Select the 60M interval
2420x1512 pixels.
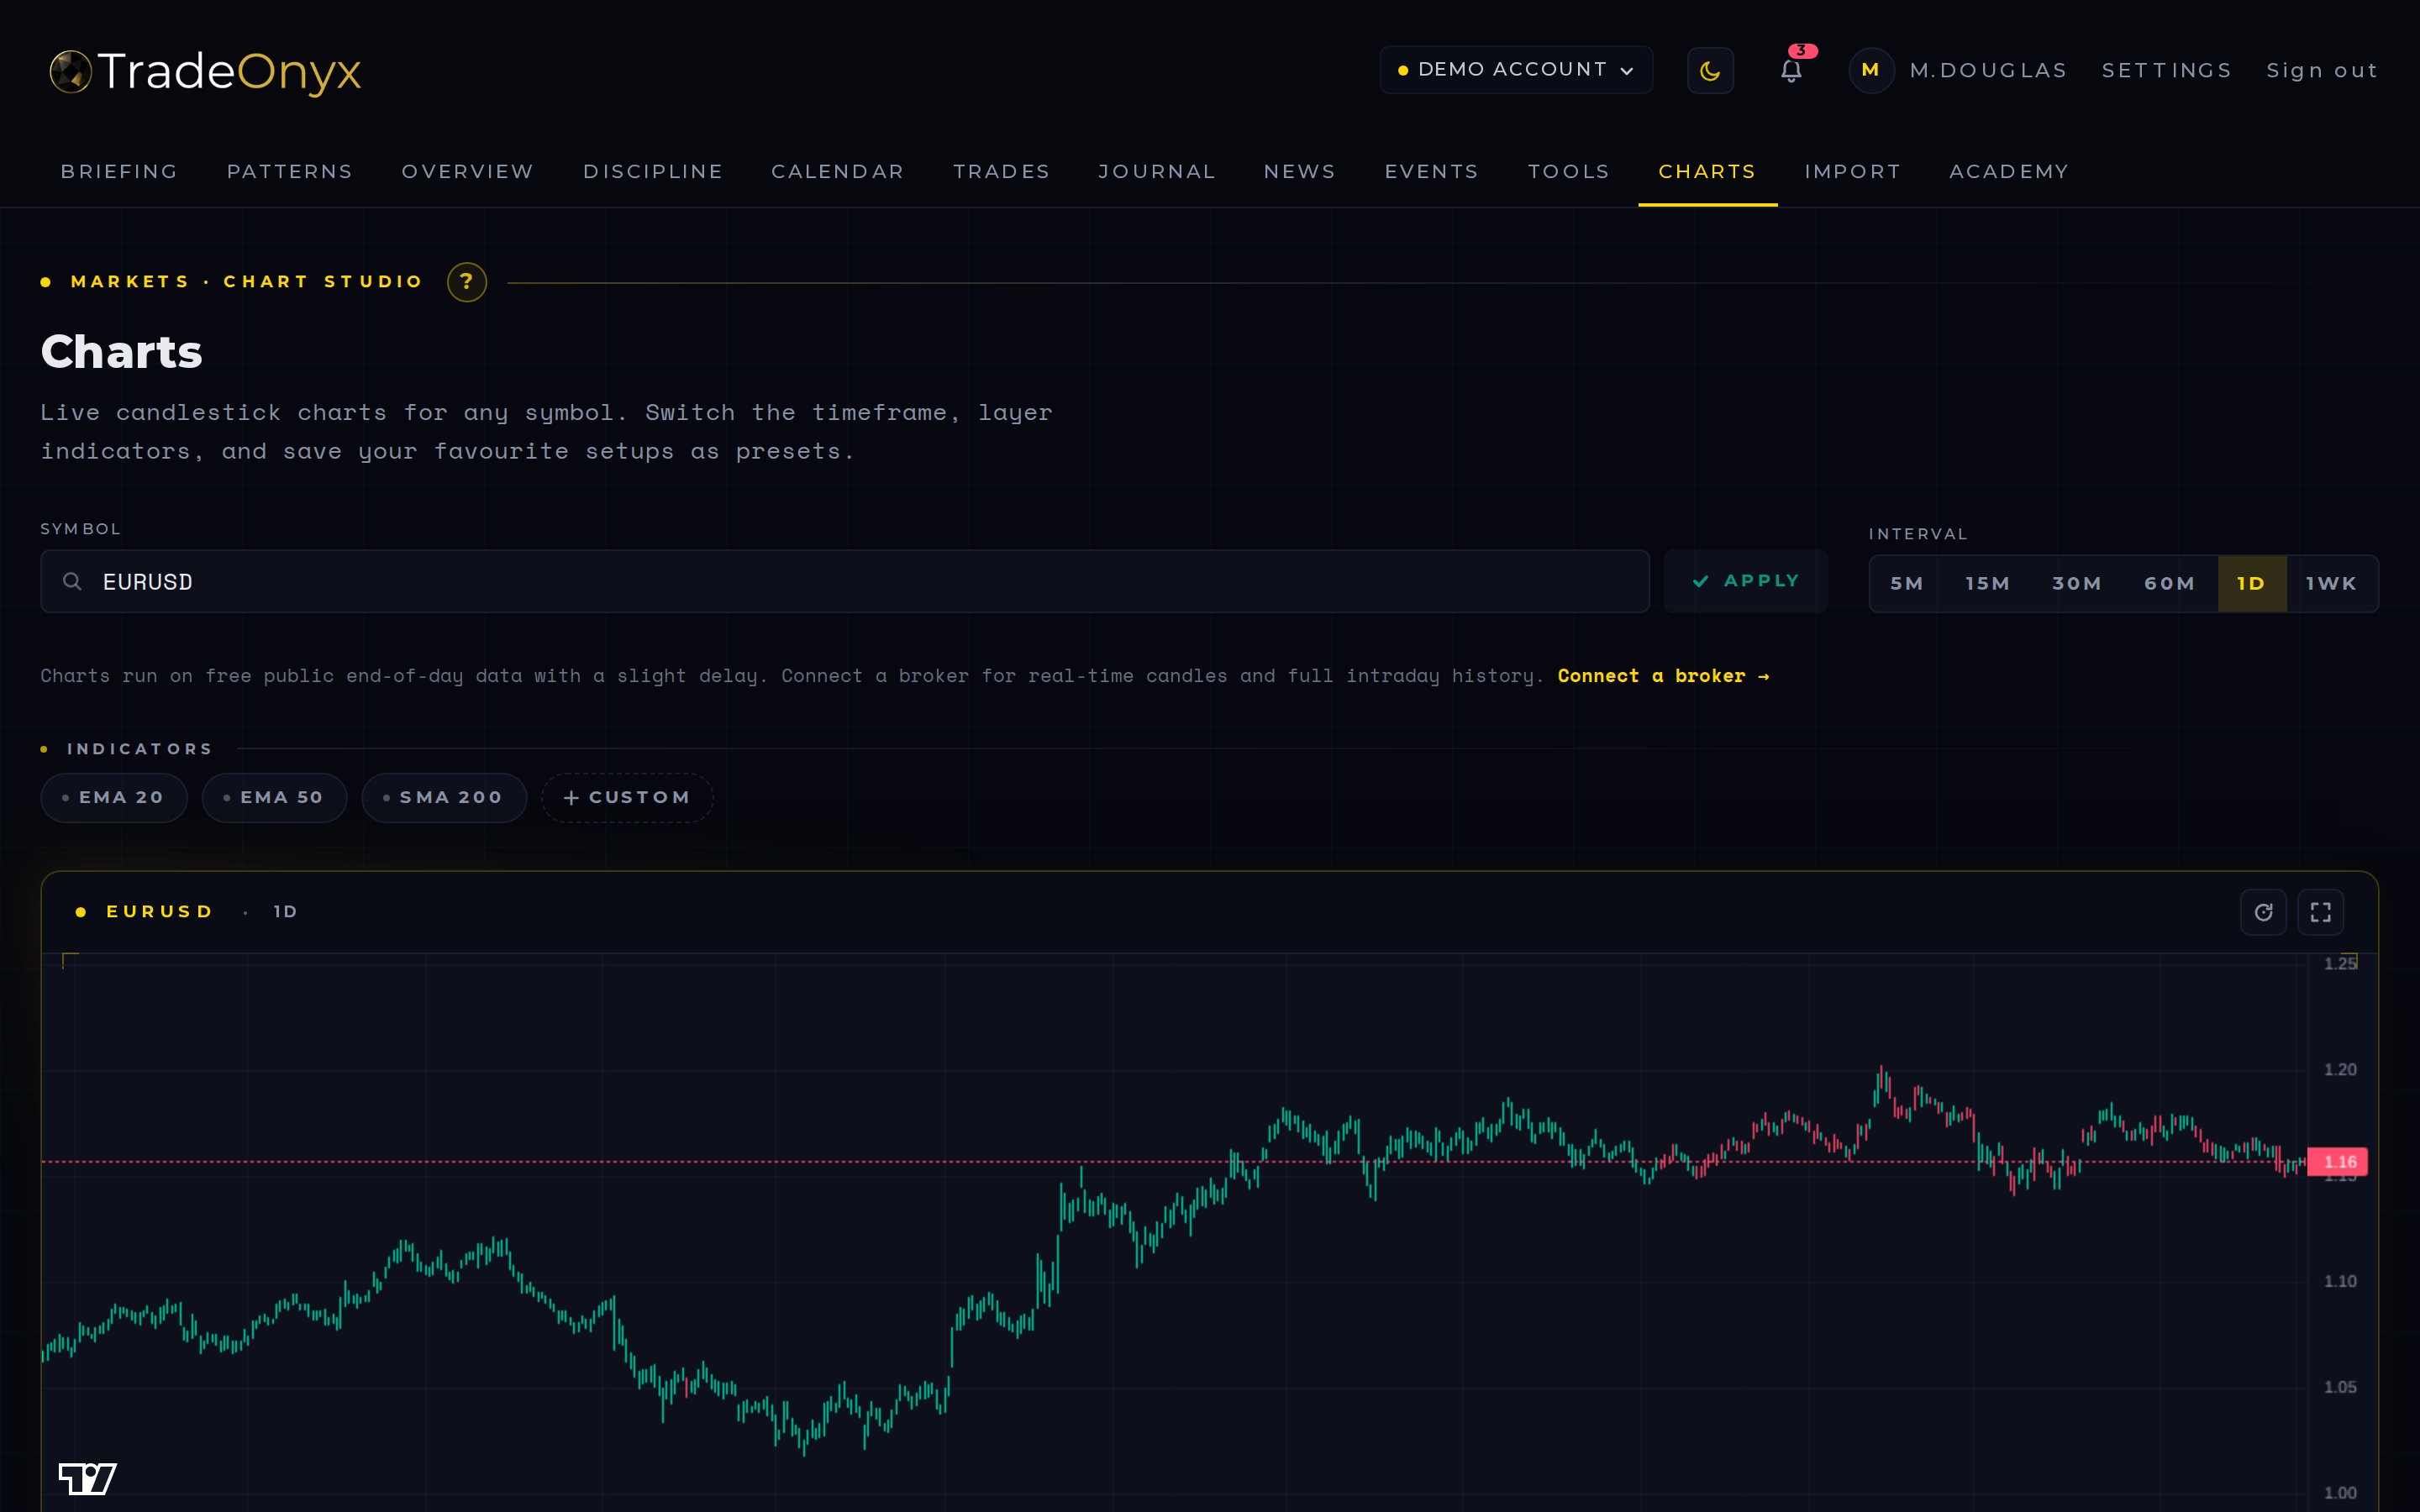coord(2169,584)
